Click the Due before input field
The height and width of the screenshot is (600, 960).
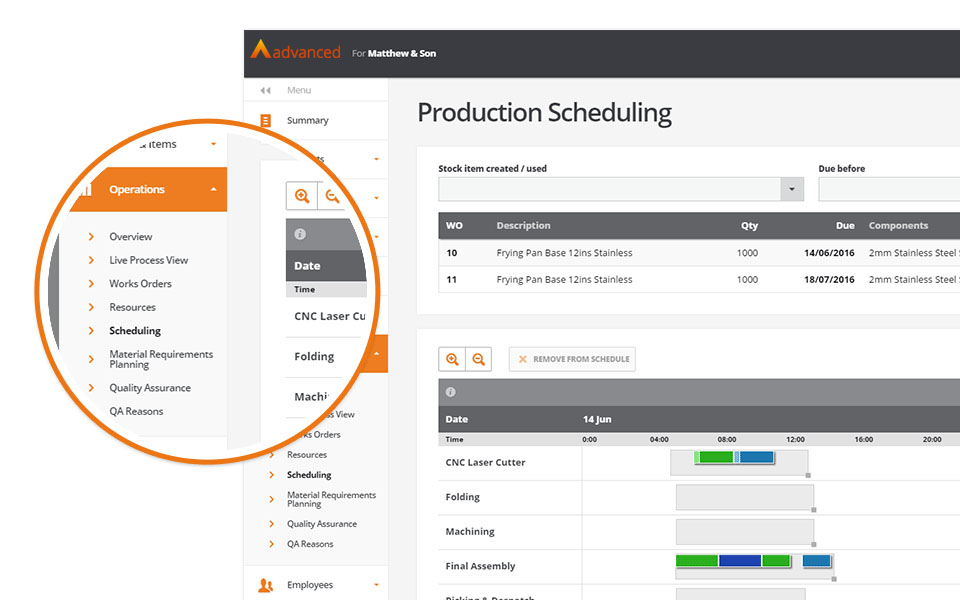[x=889, y=189]
